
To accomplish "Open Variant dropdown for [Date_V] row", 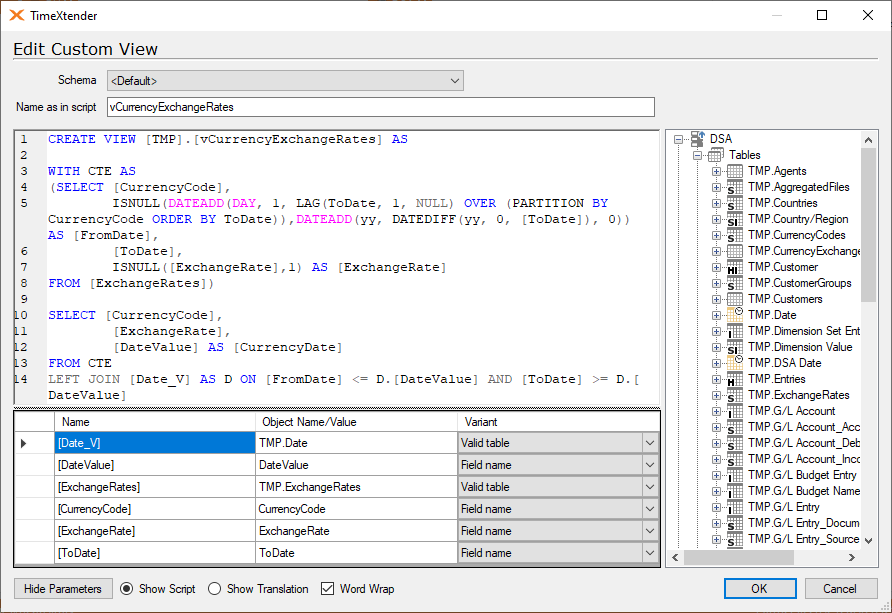I will click(x=650, y=443).
